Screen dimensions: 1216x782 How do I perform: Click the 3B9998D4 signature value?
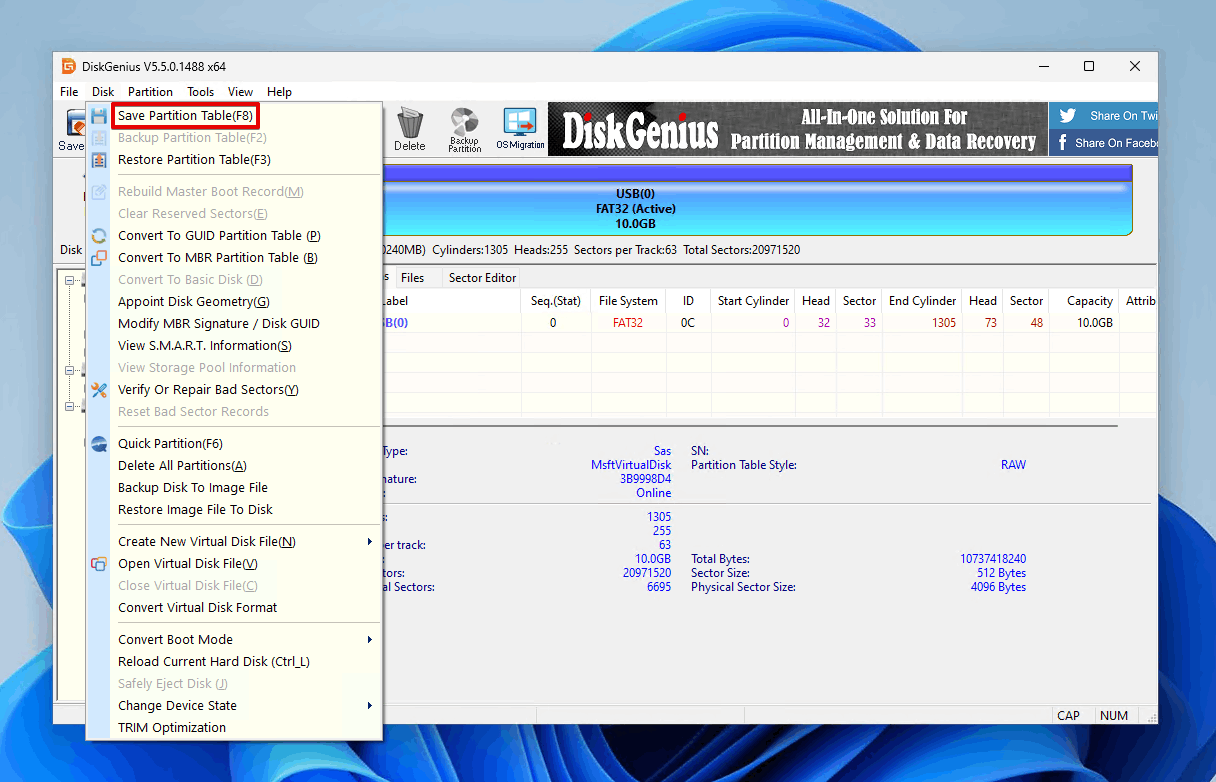click(645, 479)
